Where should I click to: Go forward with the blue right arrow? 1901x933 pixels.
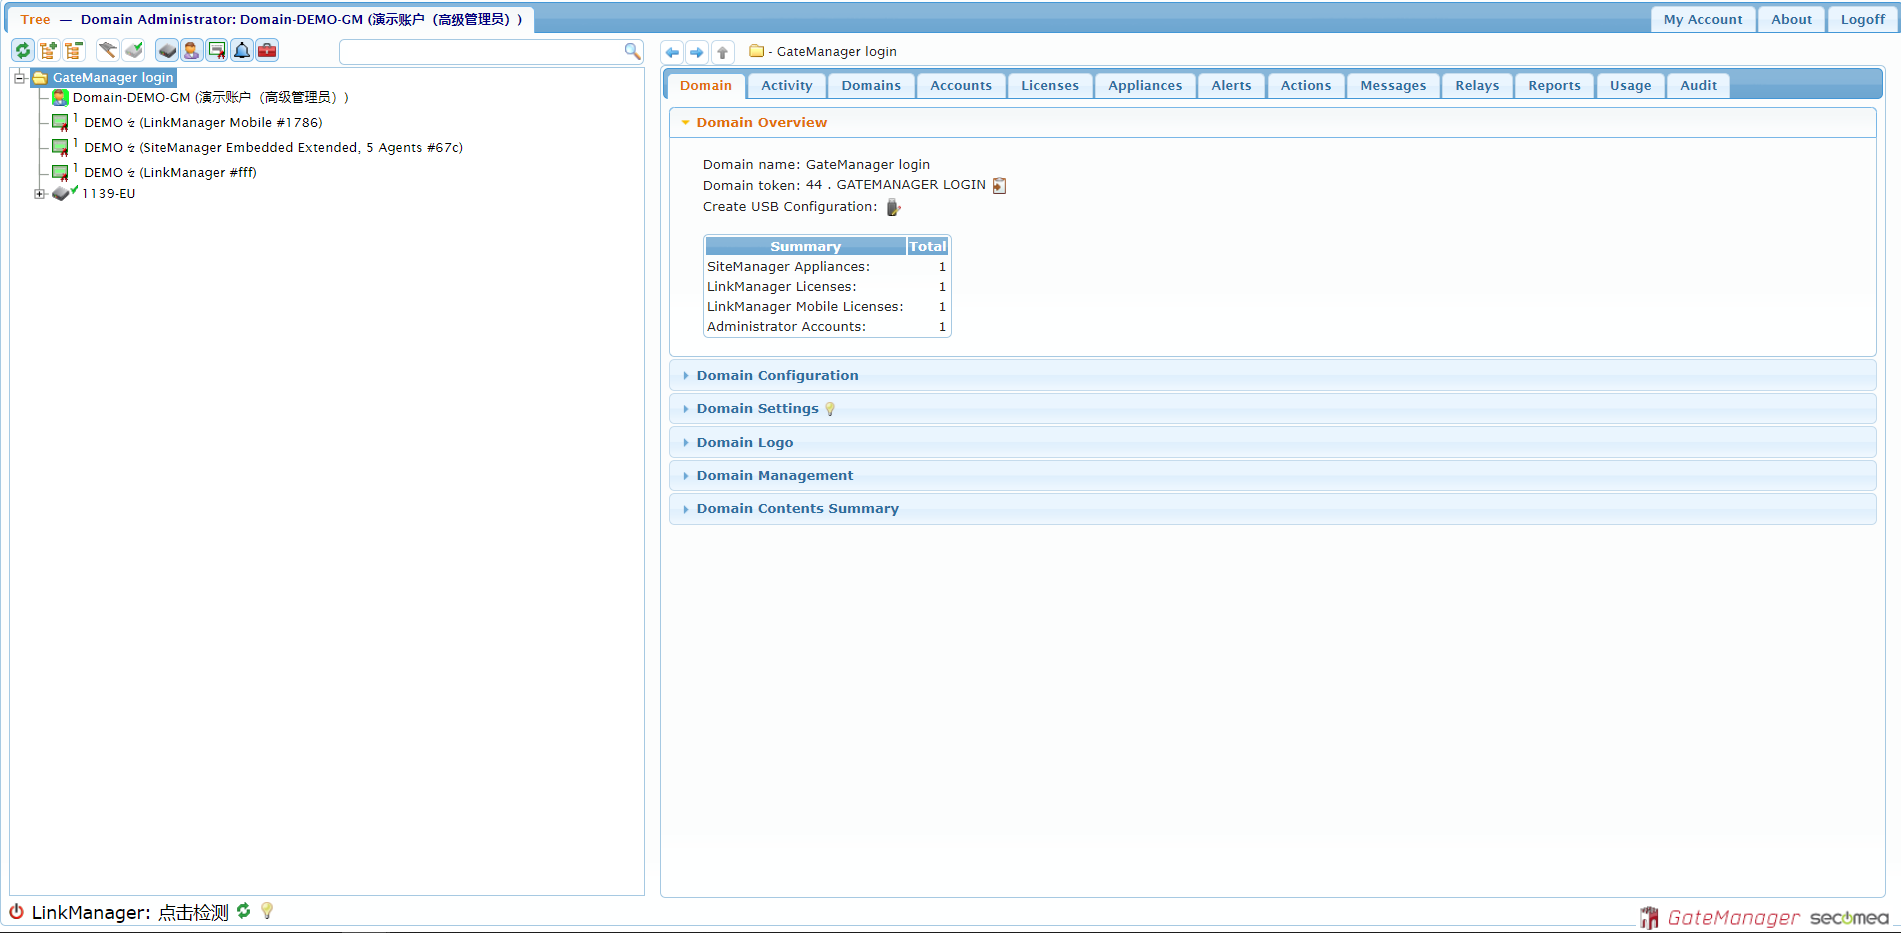[697, 52]
